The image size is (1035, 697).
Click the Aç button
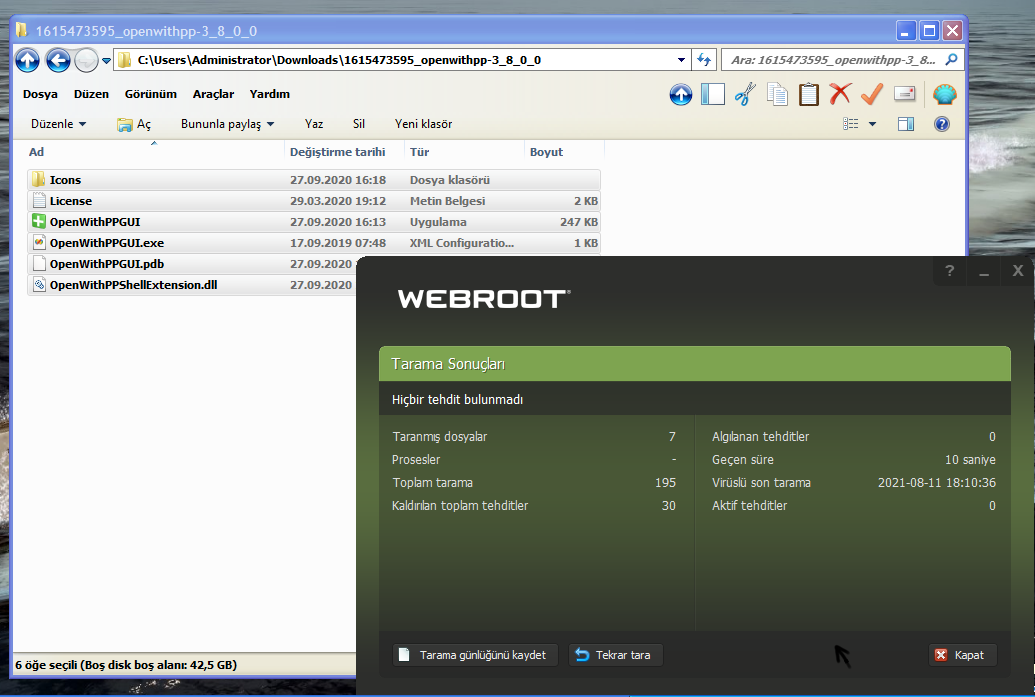[134, 124]
